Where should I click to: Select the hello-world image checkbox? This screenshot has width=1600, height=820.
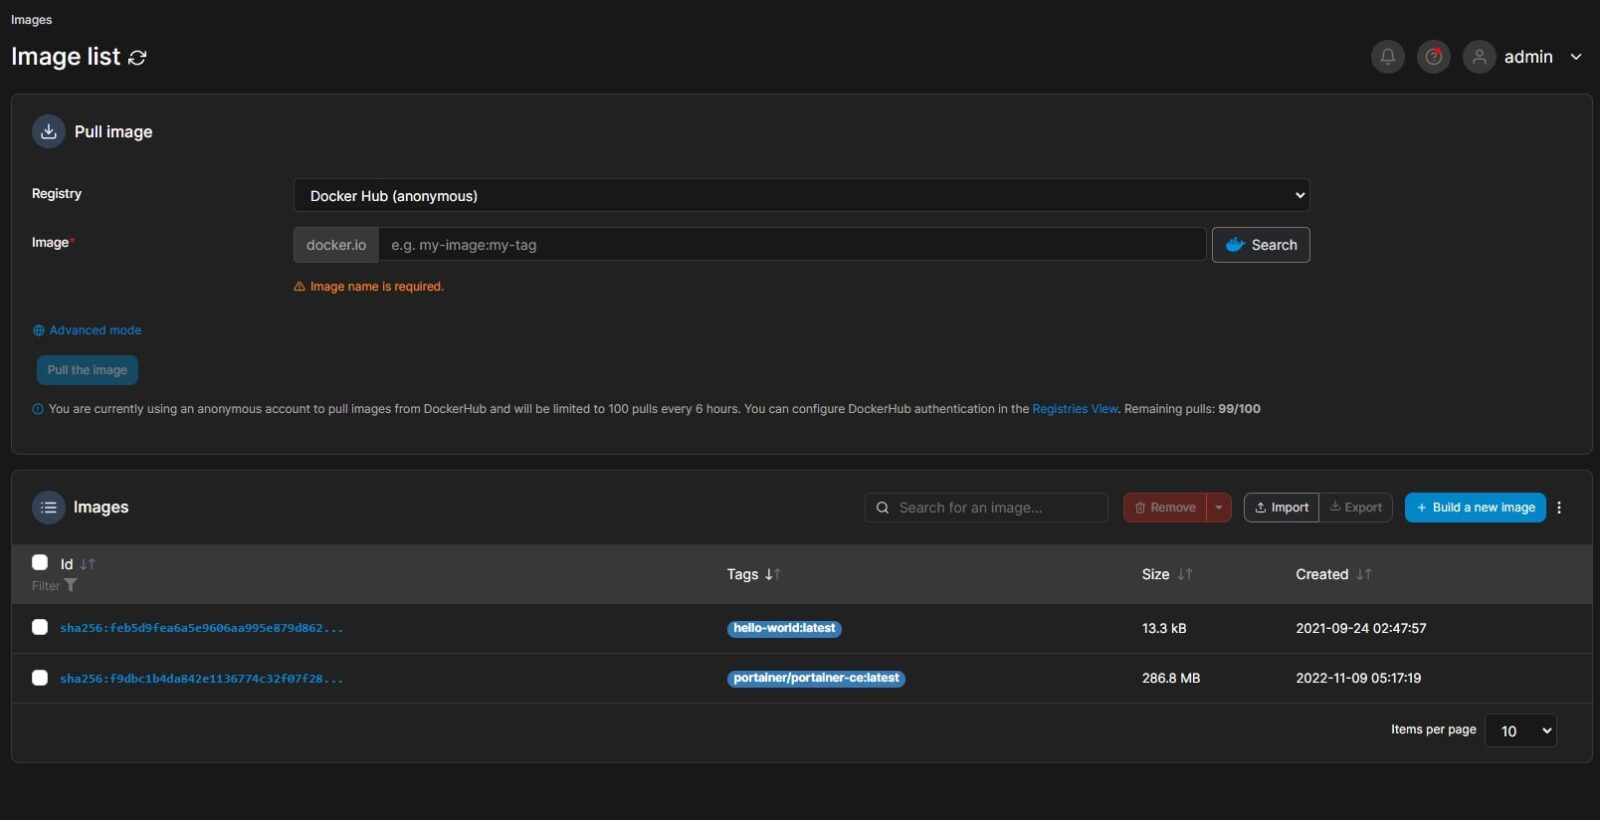point(40,627)
